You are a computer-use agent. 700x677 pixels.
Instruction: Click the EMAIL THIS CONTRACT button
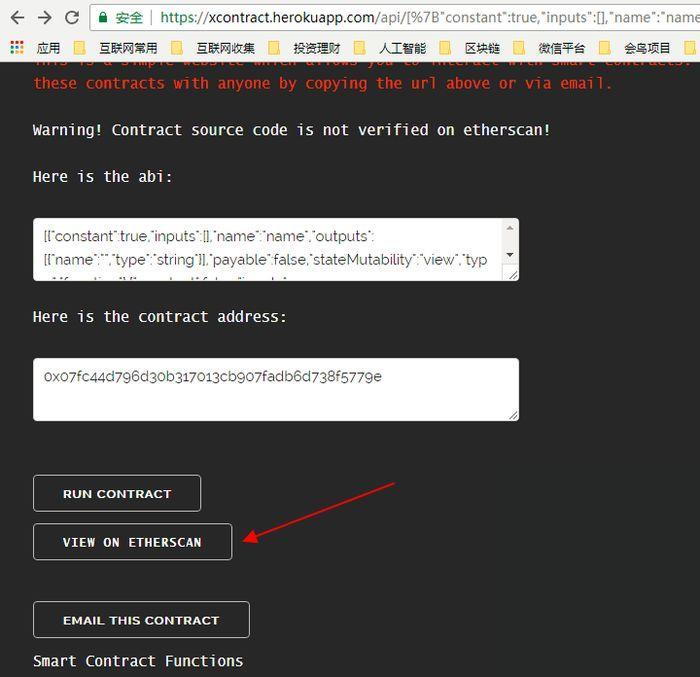[x=141, y=620]
